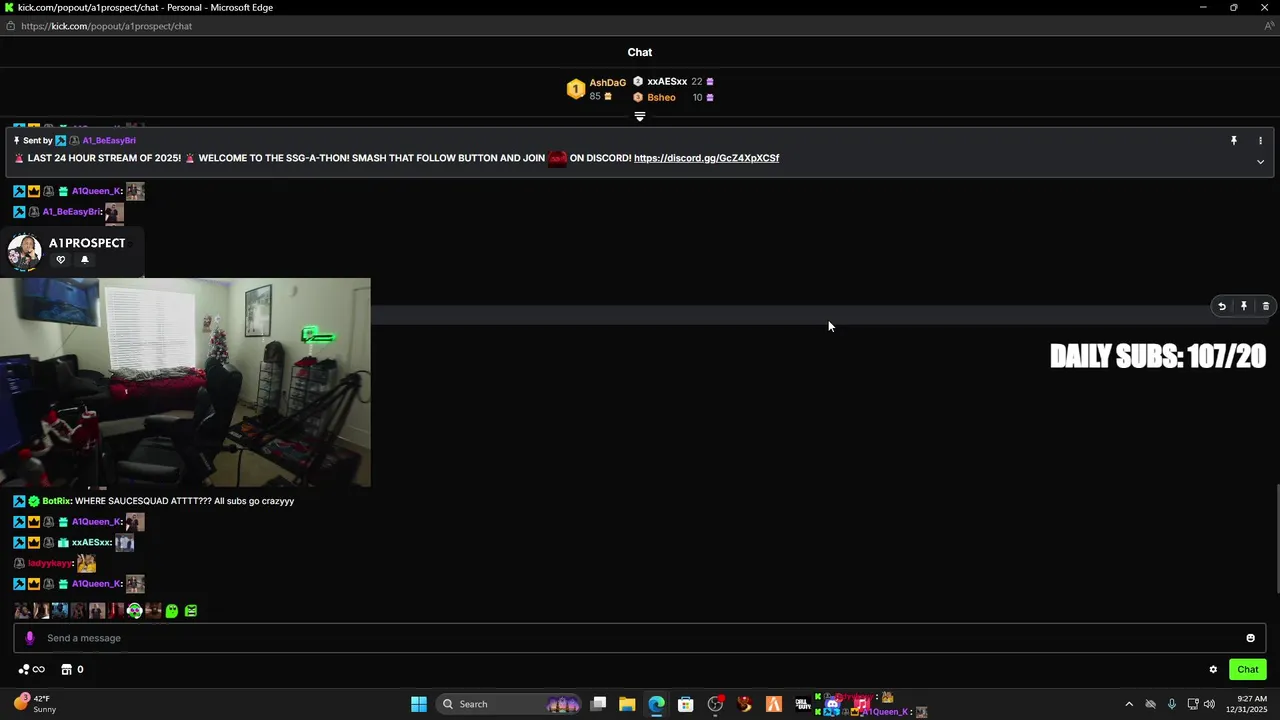
Task: Click the A1PROSPECT streamer avatar
Action: (x=24, y=251)
